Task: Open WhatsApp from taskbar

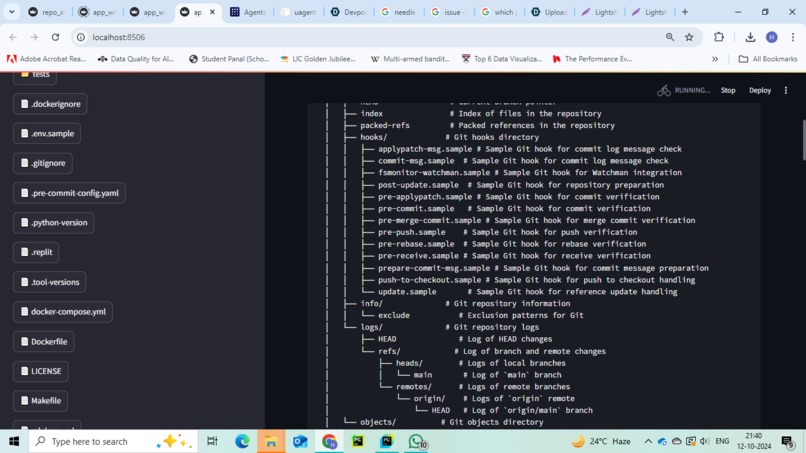Action: coord(417,442)
